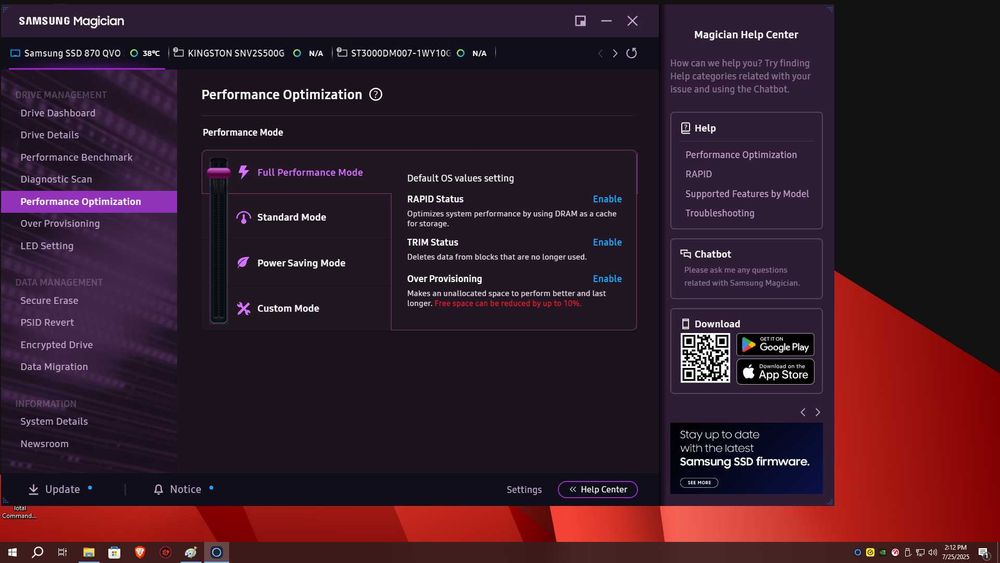Open Drive Dashboard in the sidebar

[x=58, y=113]
